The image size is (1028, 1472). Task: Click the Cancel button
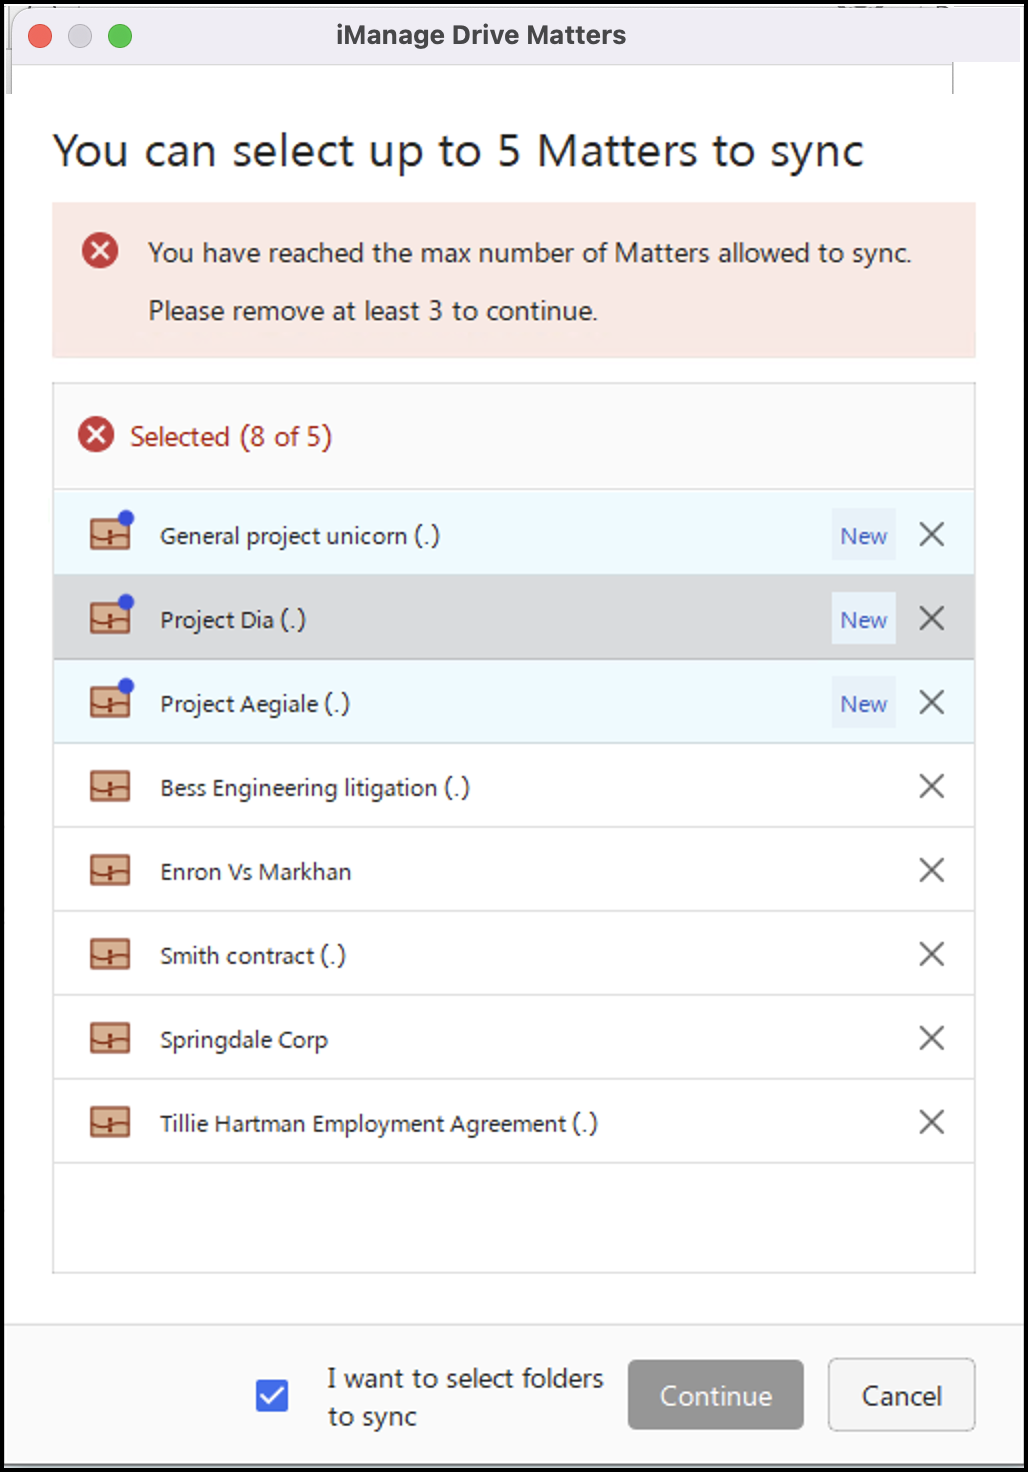click(x=901, y=1395)
